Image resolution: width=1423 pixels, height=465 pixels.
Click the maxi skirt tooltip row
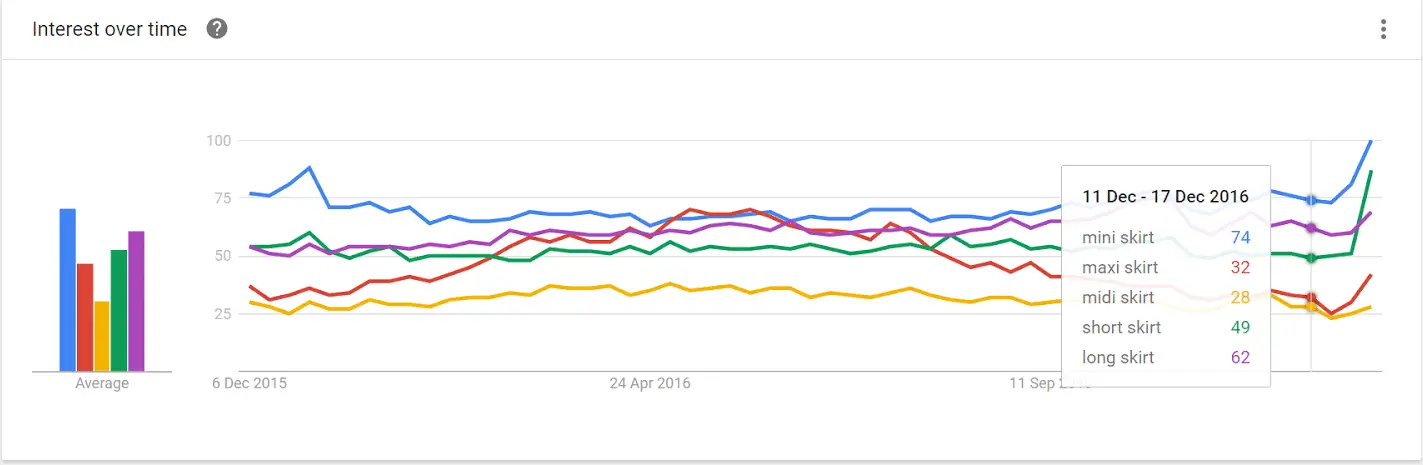1165,267
